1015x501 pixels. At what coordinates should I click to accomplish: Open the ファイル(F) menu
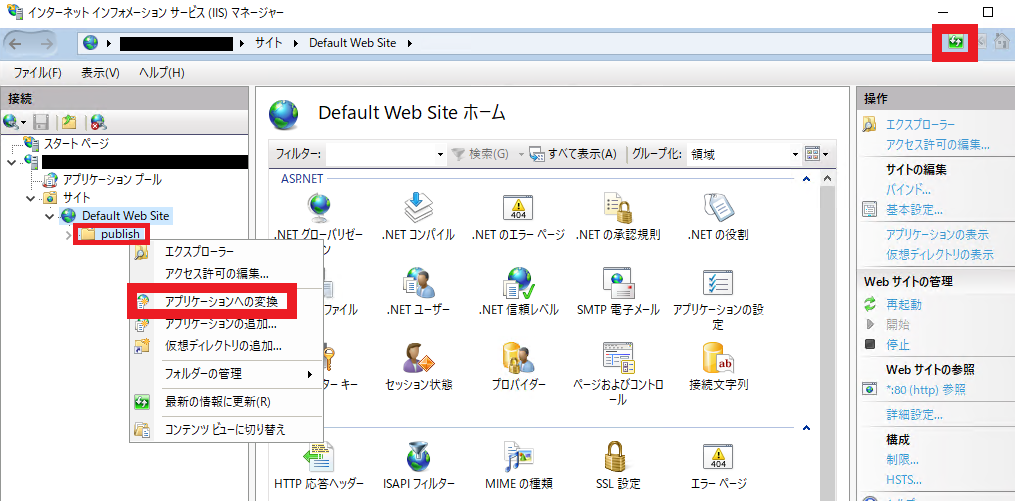(38, 73)
